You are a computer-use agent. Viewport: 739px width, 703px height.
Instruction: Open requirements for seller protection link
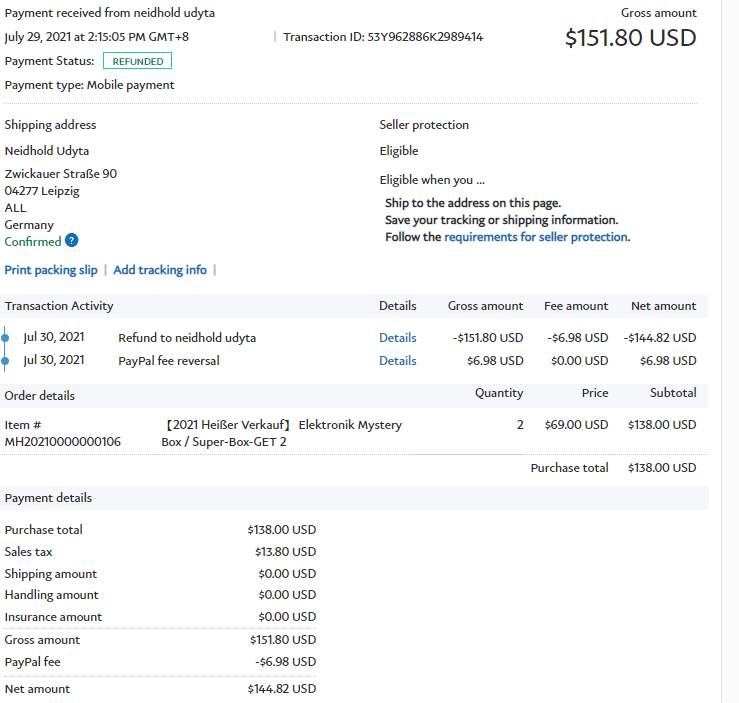point(536,237)
